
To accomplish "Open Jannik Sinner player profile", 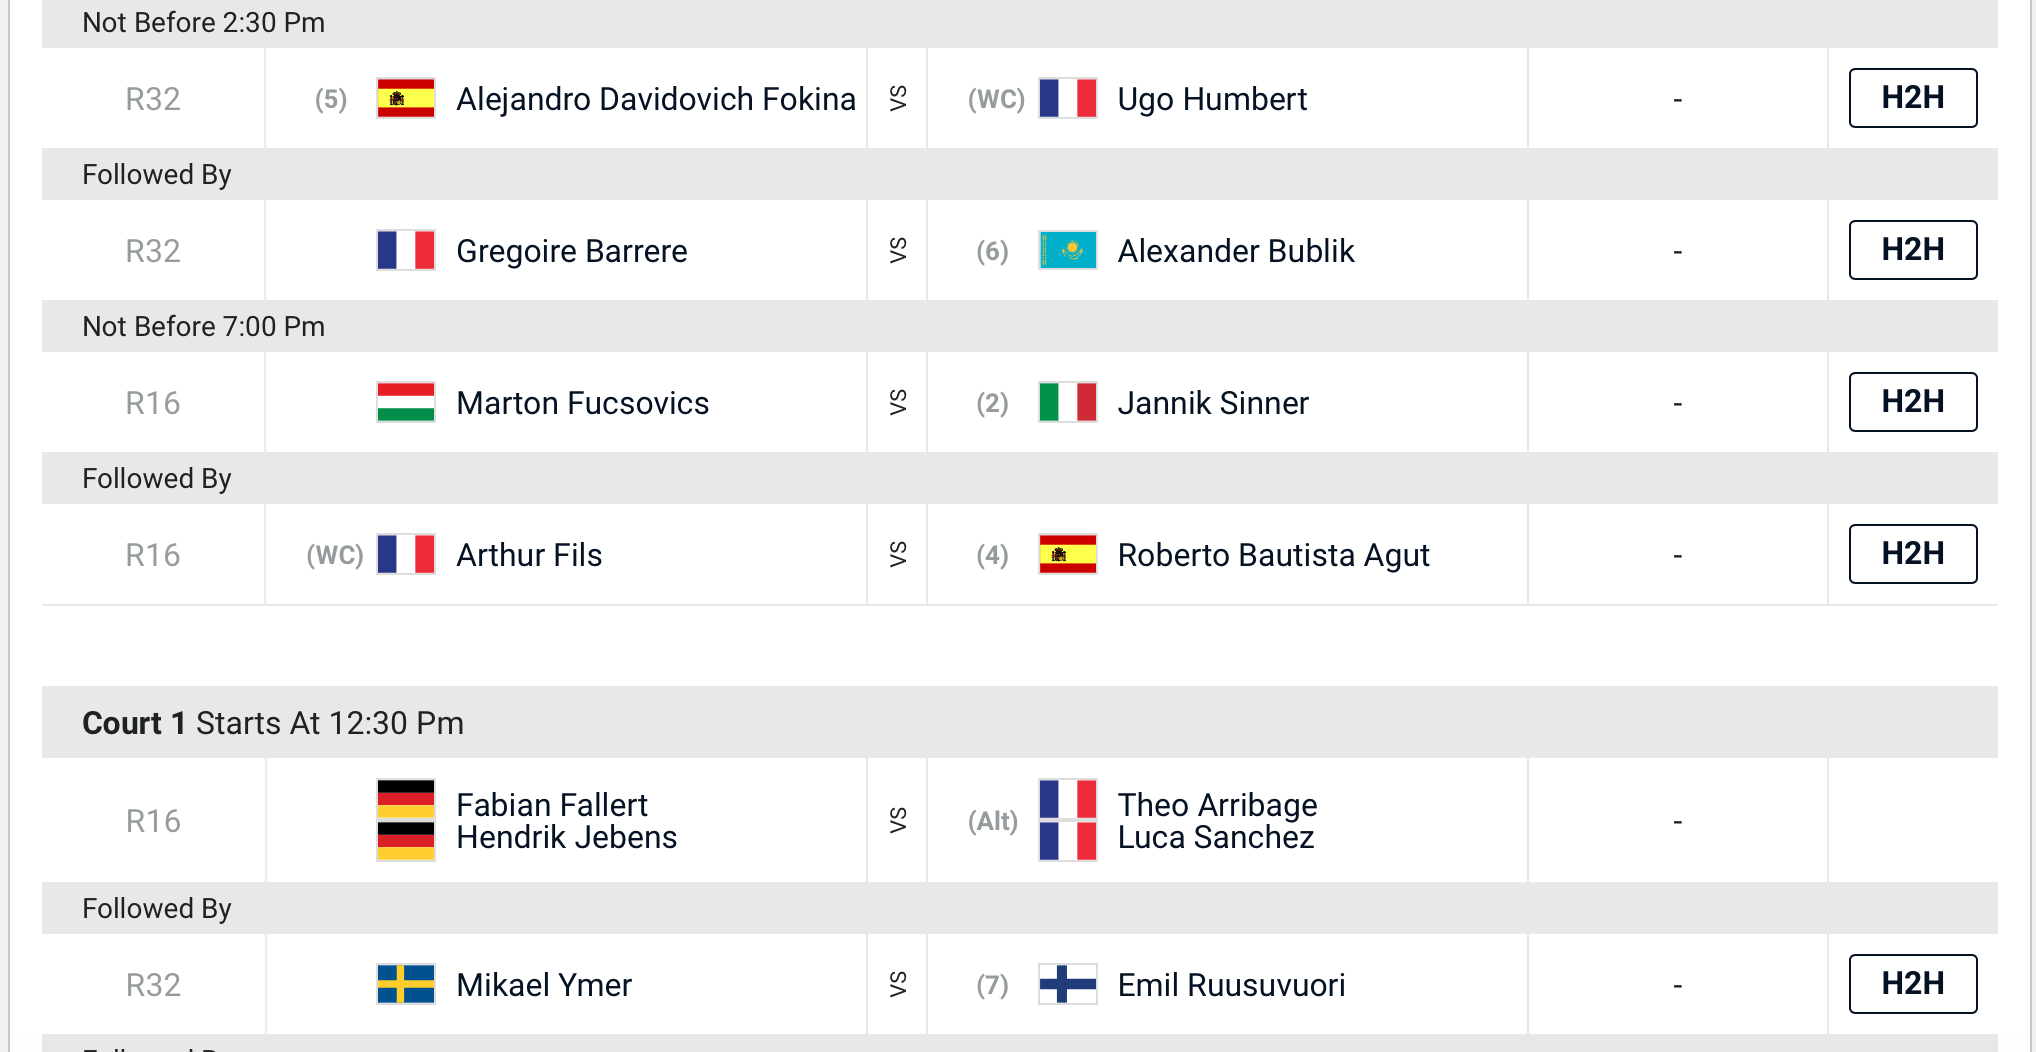I will [x=1212, y=403].
